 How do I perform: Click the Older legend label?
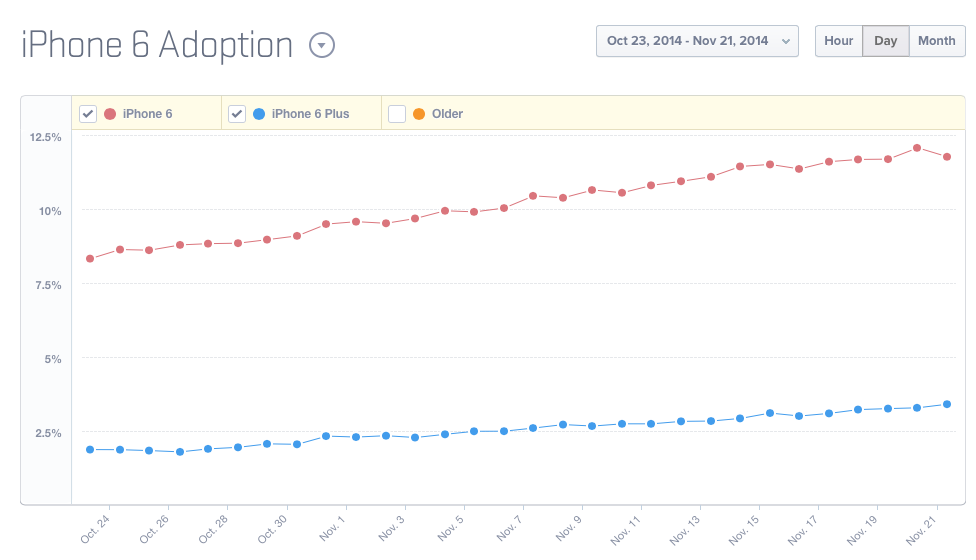click(447, 114)
